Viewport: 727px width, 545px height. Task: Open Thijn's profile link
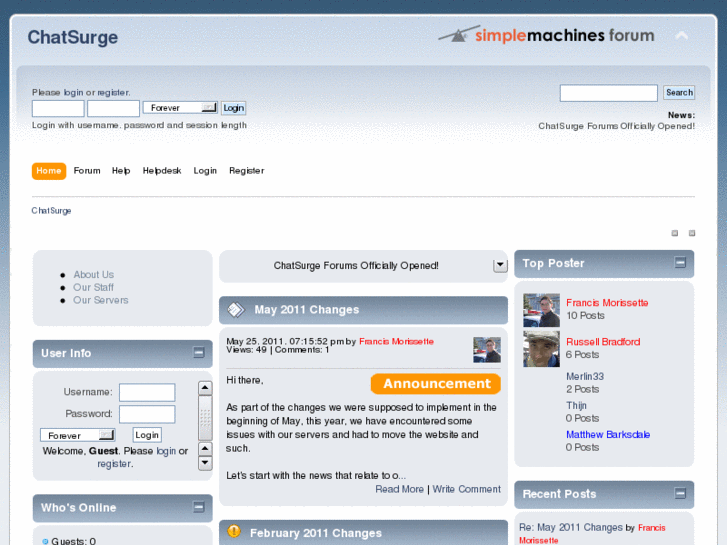pyautogui.click(x=576, y=405)
